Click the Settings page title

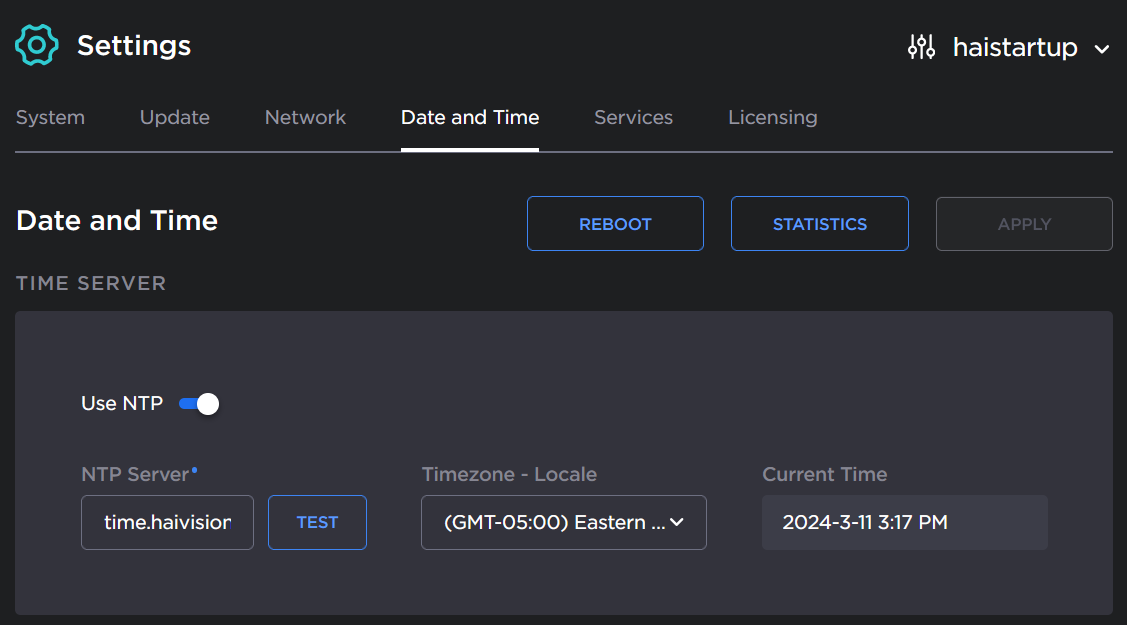134,46
